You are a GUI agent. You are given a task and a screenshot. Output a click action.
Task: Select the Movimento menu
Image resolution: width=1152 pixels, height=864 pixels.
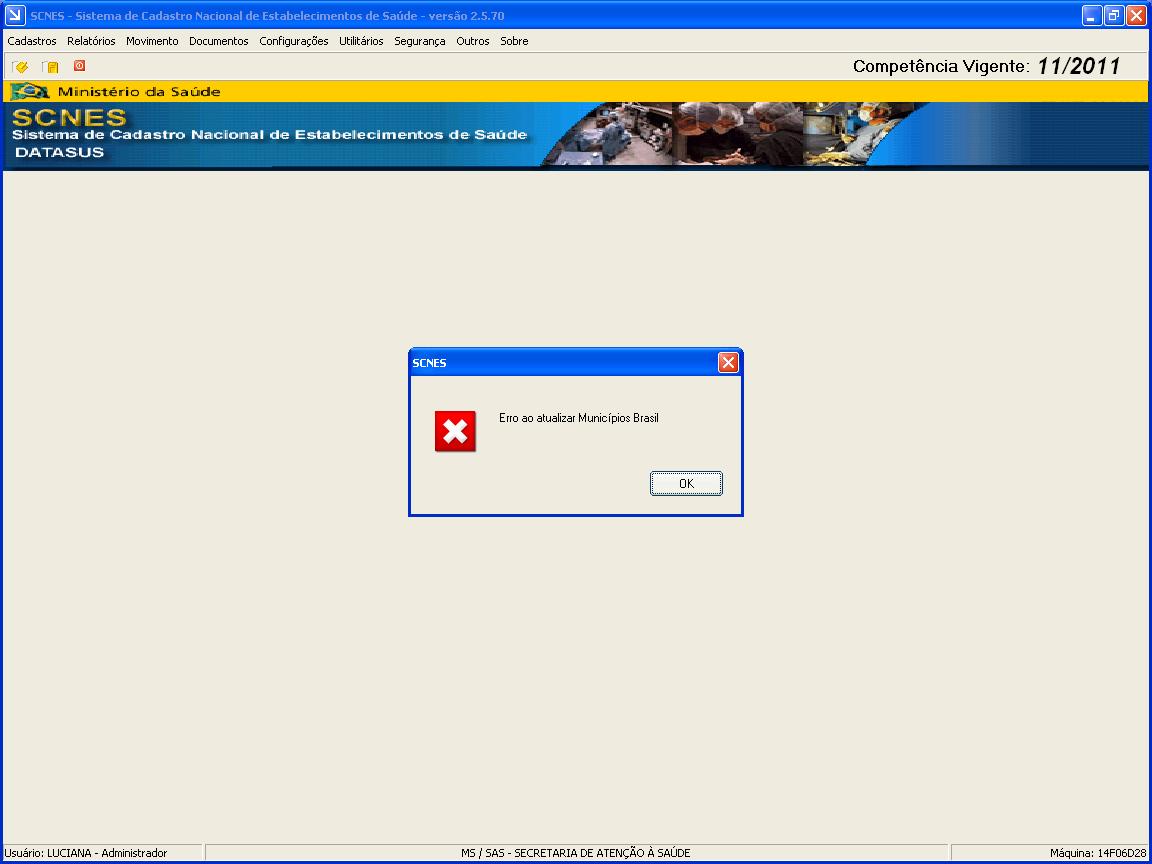point(152,41)
